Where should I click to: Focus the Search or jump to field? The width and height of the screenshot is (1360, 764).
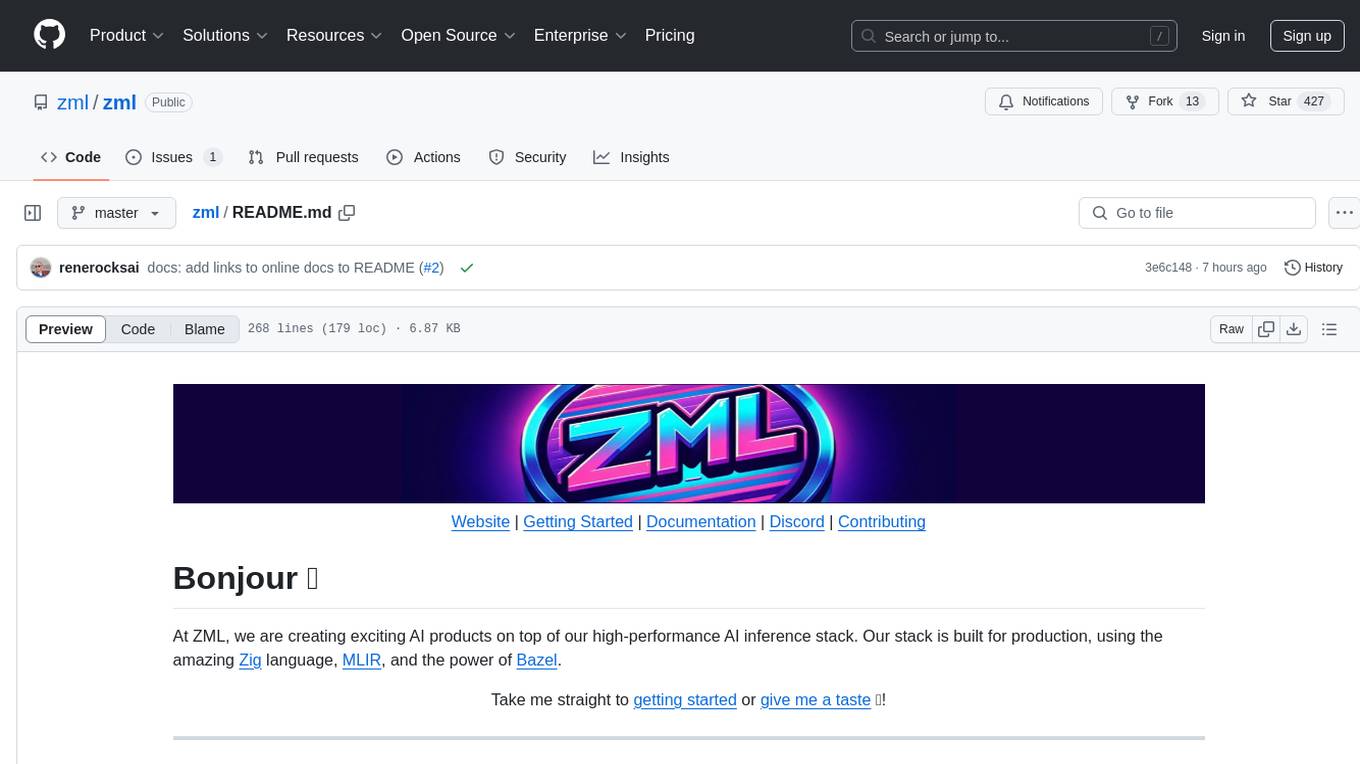click(x=1016, y=36)
